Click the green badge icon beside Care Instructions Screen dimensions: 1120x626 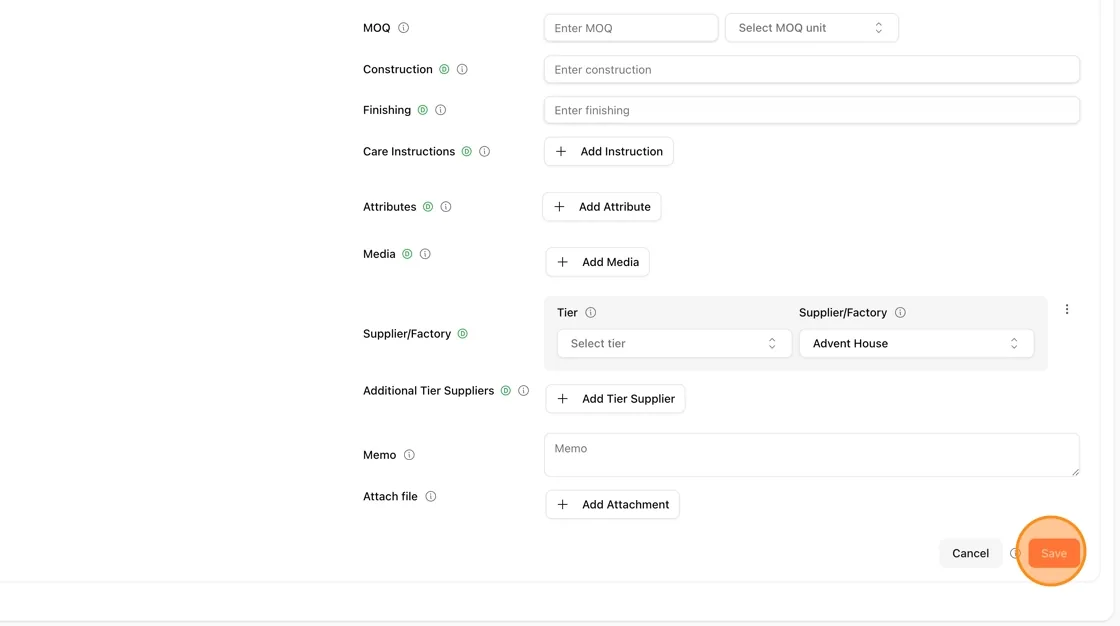click(466, 151)
